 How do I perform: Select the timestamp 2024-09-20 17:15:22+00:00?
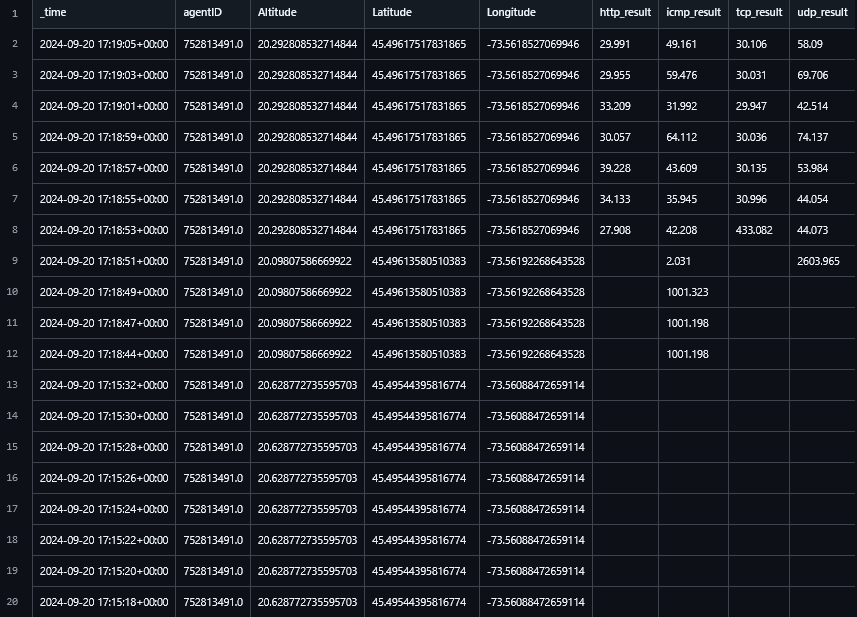point(104,540)
